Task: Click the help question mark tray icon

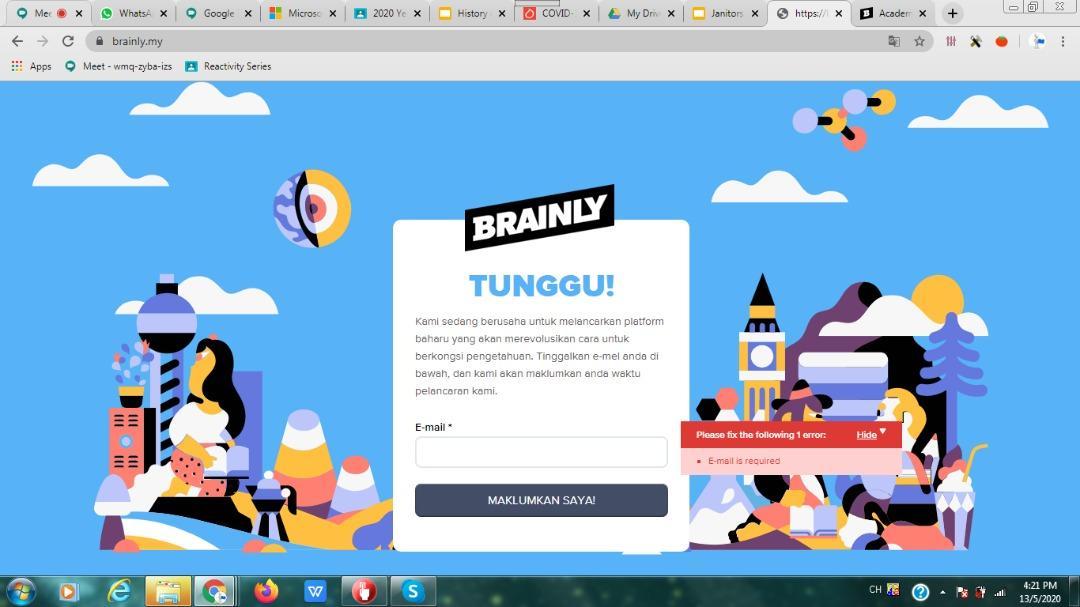Action: tap(920, 591)
